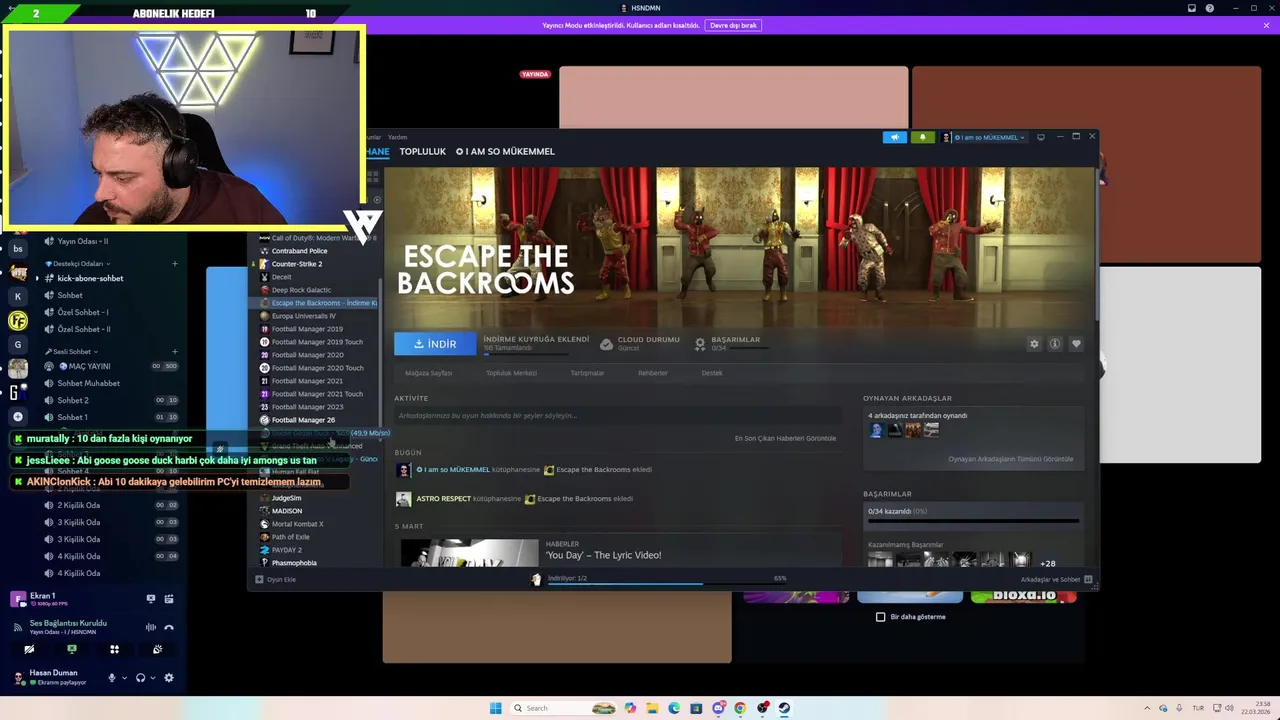Screen dimensions: 1280x720
Task: Open the G Discord server
Action: (x=17, y=345)
